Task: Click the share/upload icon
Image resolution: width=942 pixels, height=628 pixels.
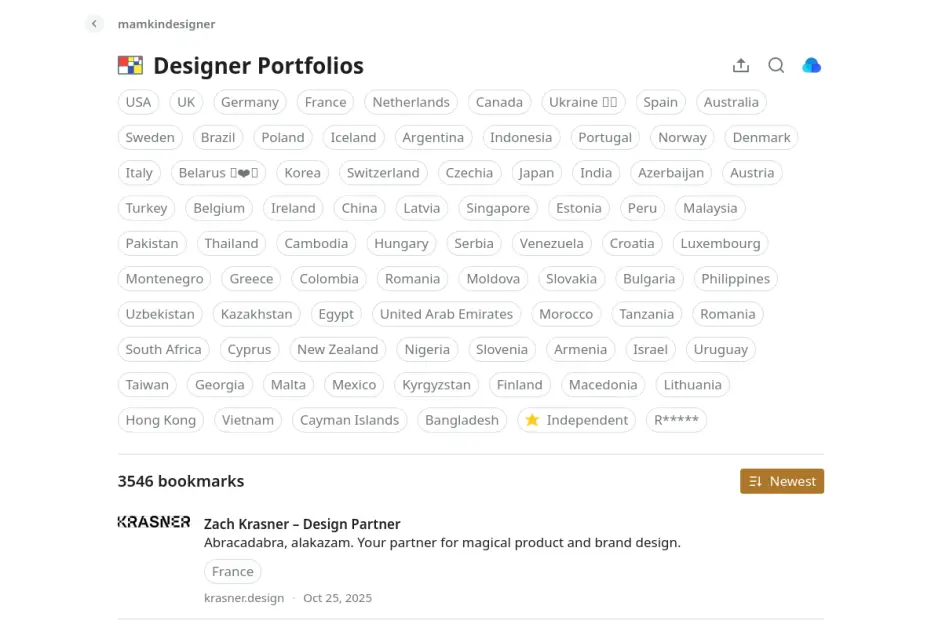Action: tap(741, 66)
